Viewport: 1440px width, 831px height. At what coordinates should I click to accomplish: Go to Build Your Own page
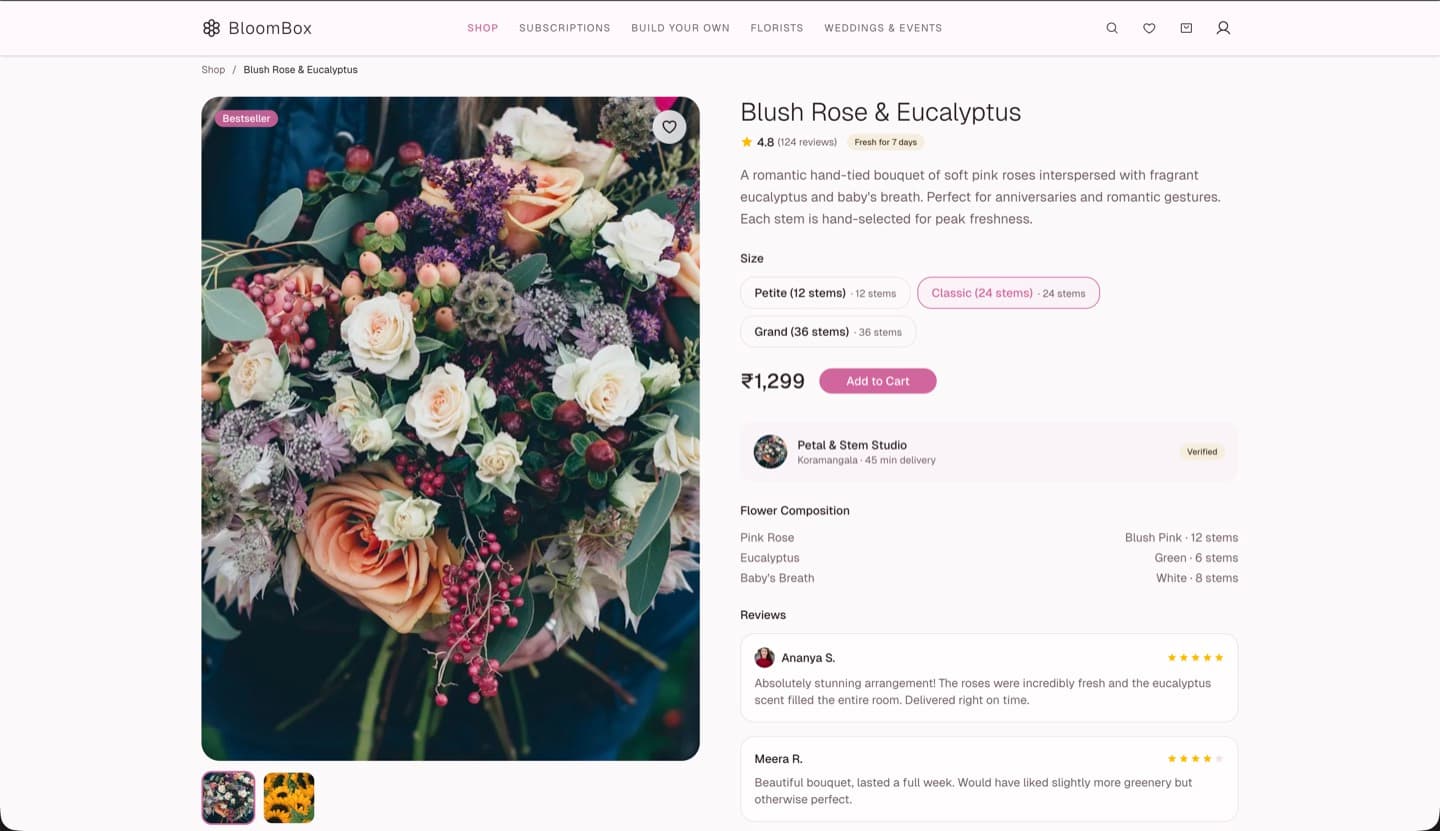680,28
